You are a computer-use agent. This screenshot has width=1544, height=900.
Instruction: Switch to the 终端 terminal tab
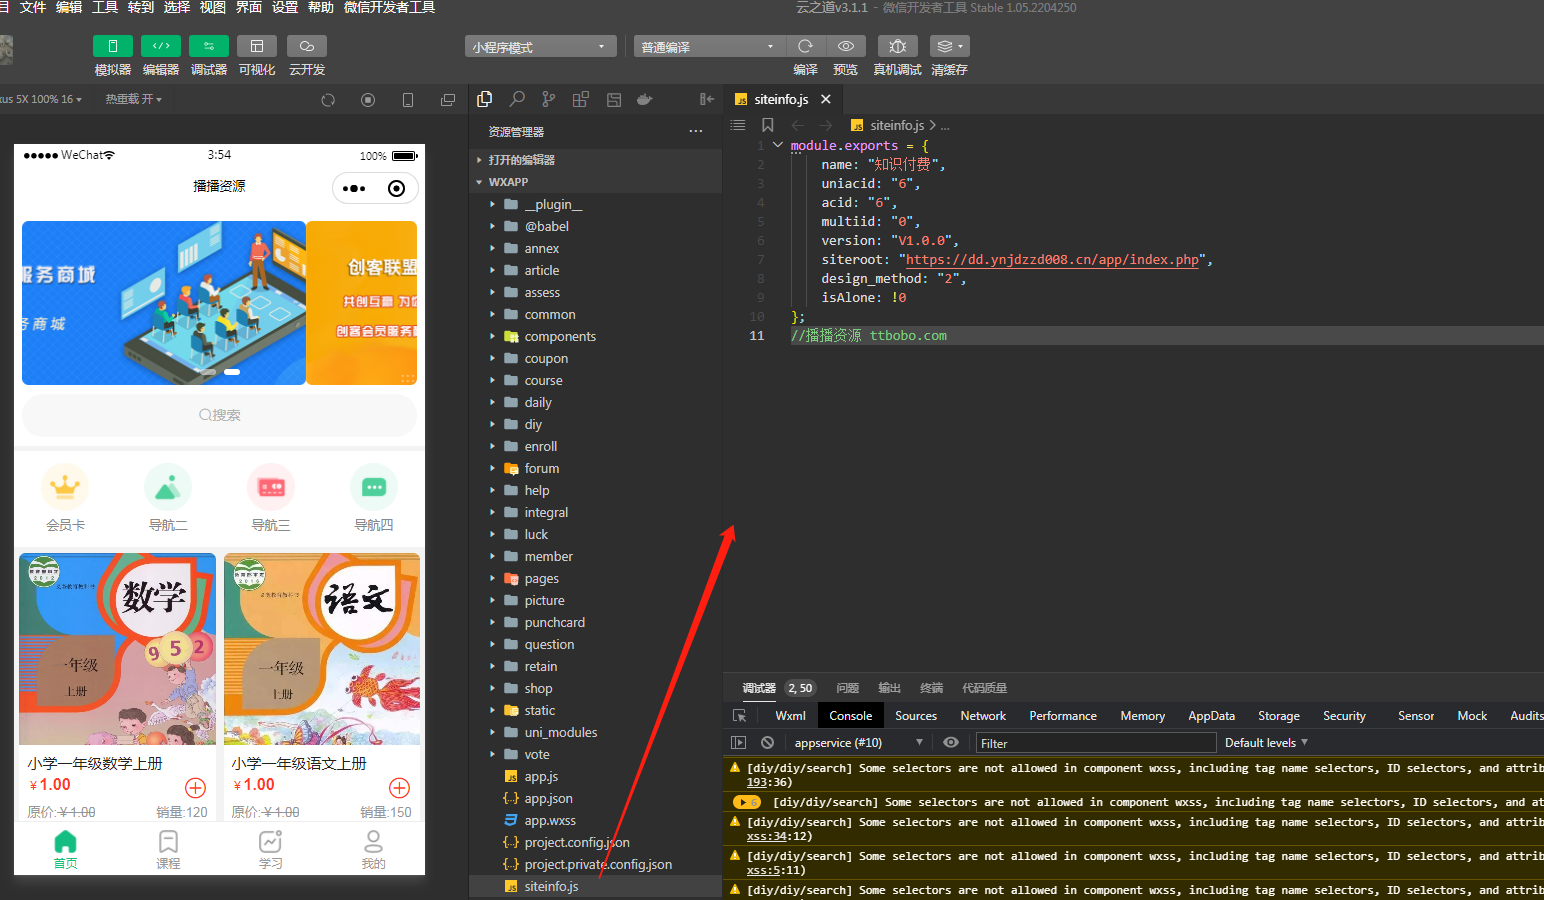tap(932, 688)
